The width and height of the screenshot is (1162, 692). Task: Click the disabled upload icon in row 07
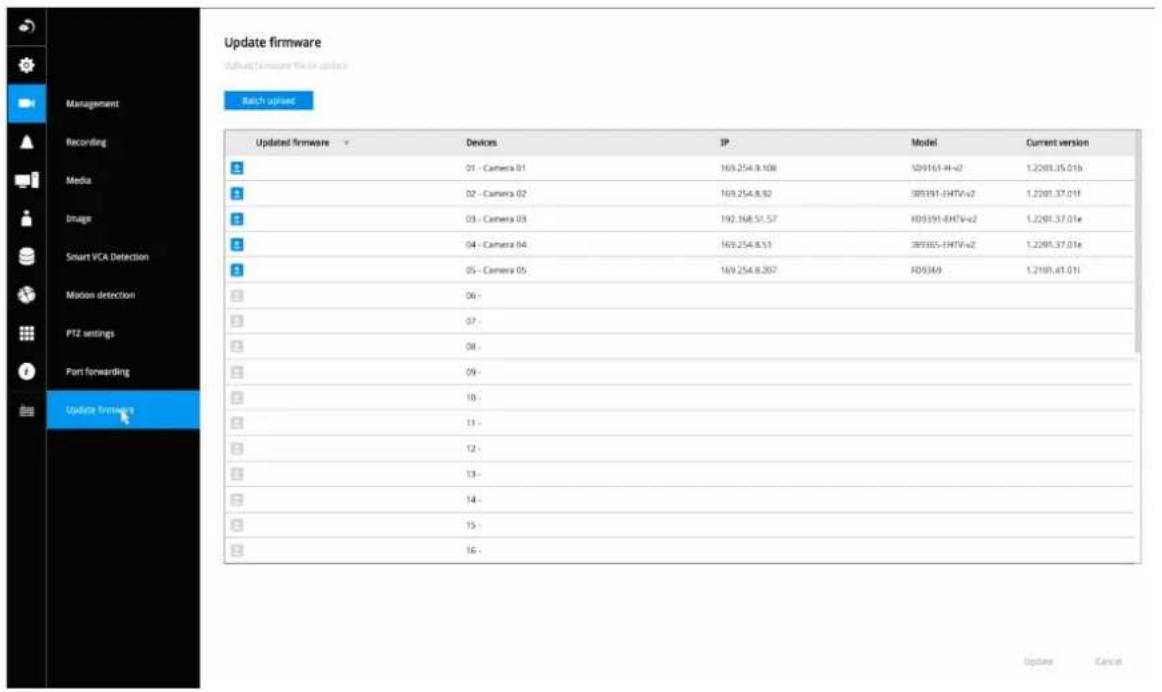click(x=237, y=321)
